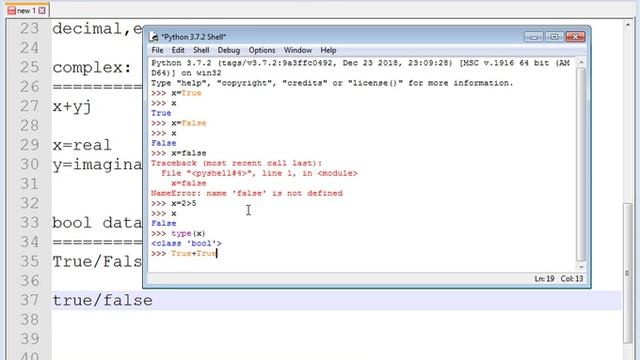Click the '>>> x=2>5' line
This screenshot has height=360, width=640.
pos(174,203)
